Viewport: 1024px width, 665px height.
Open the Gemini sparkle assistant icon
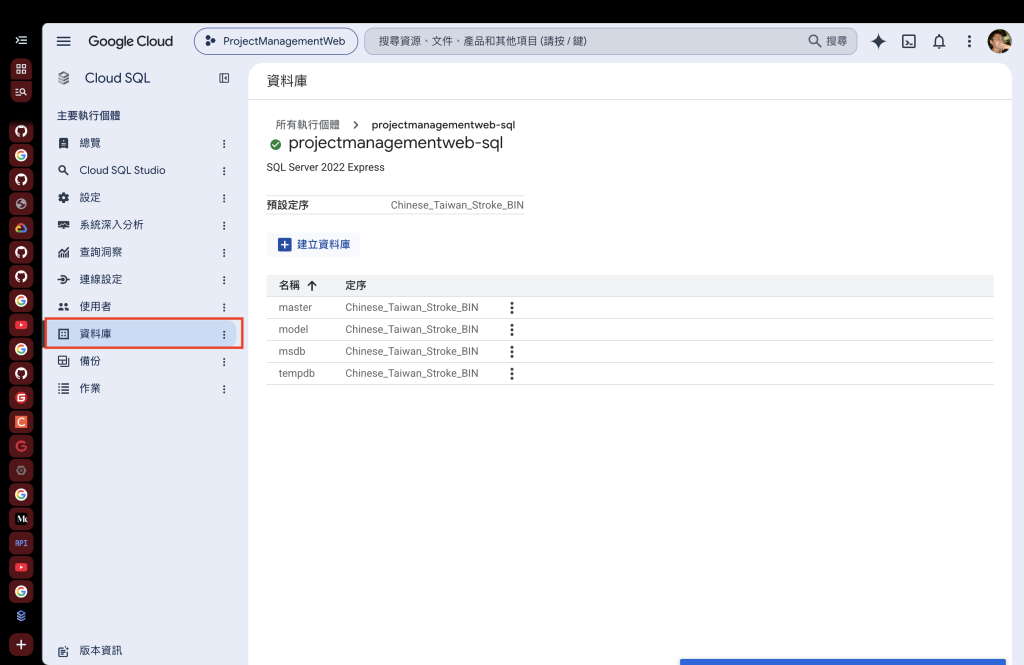878,41
